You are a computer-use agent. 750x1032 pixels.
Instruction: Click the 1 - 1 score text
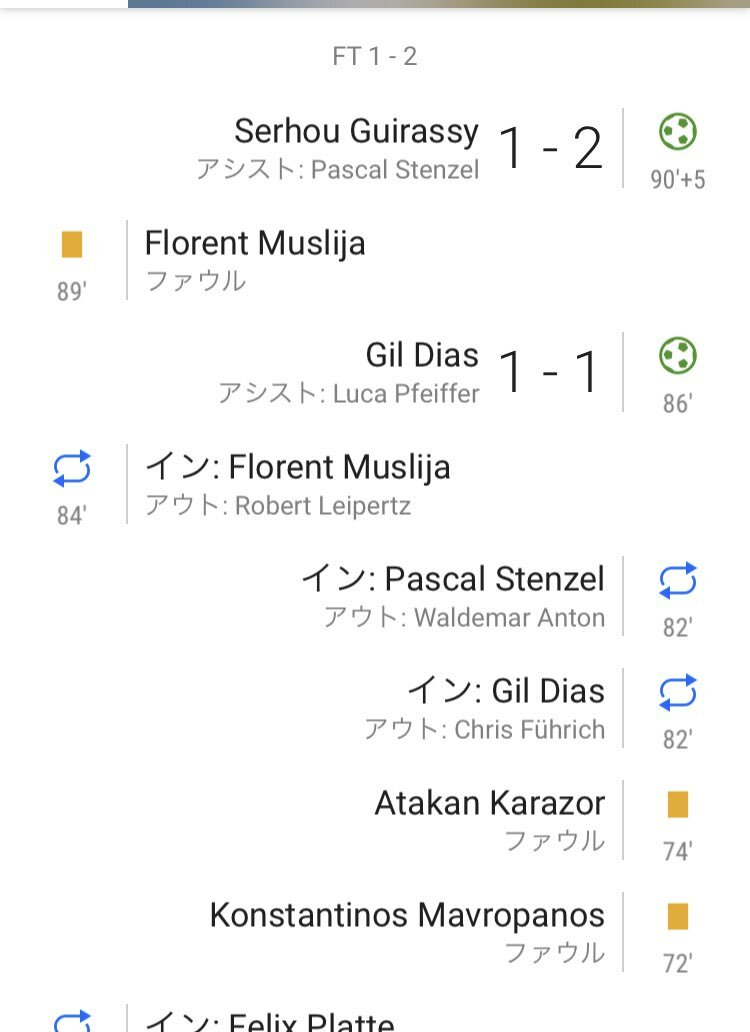coord(550,373)
